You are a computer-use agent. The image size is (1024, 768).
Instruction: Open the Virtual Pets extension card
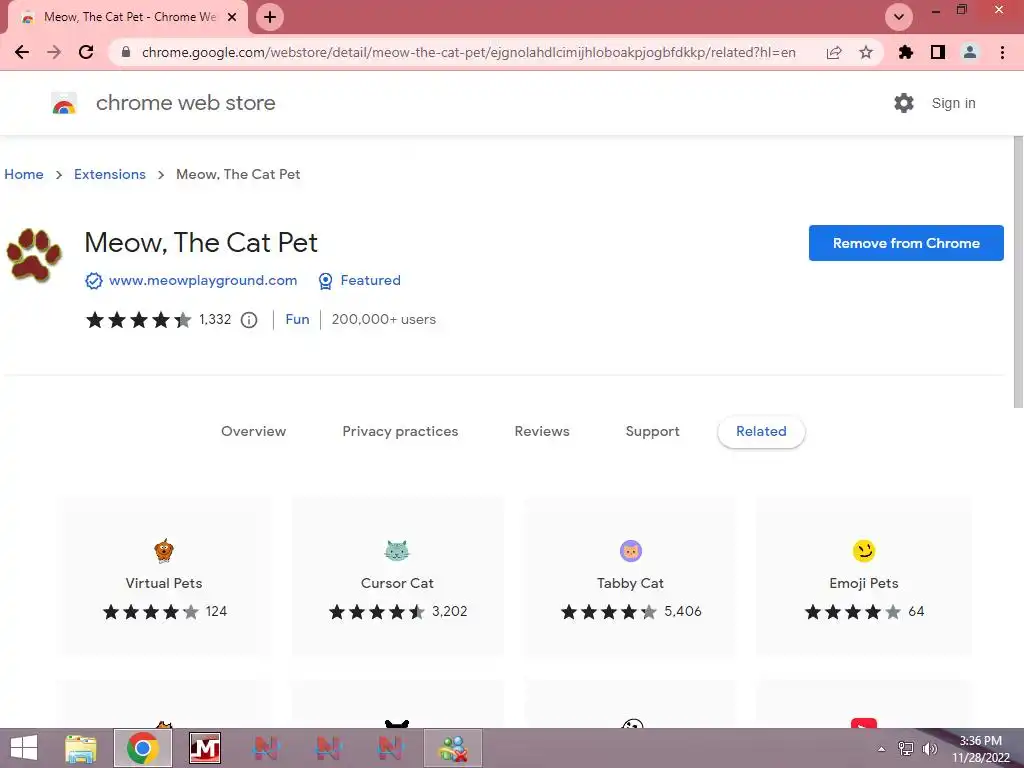click(x=164, y=576)
